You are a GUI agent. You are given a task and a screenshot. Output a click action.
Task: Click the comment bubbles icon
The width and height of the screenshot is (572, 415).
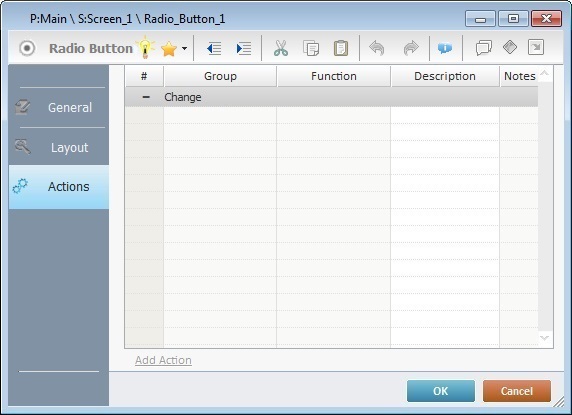484,48
